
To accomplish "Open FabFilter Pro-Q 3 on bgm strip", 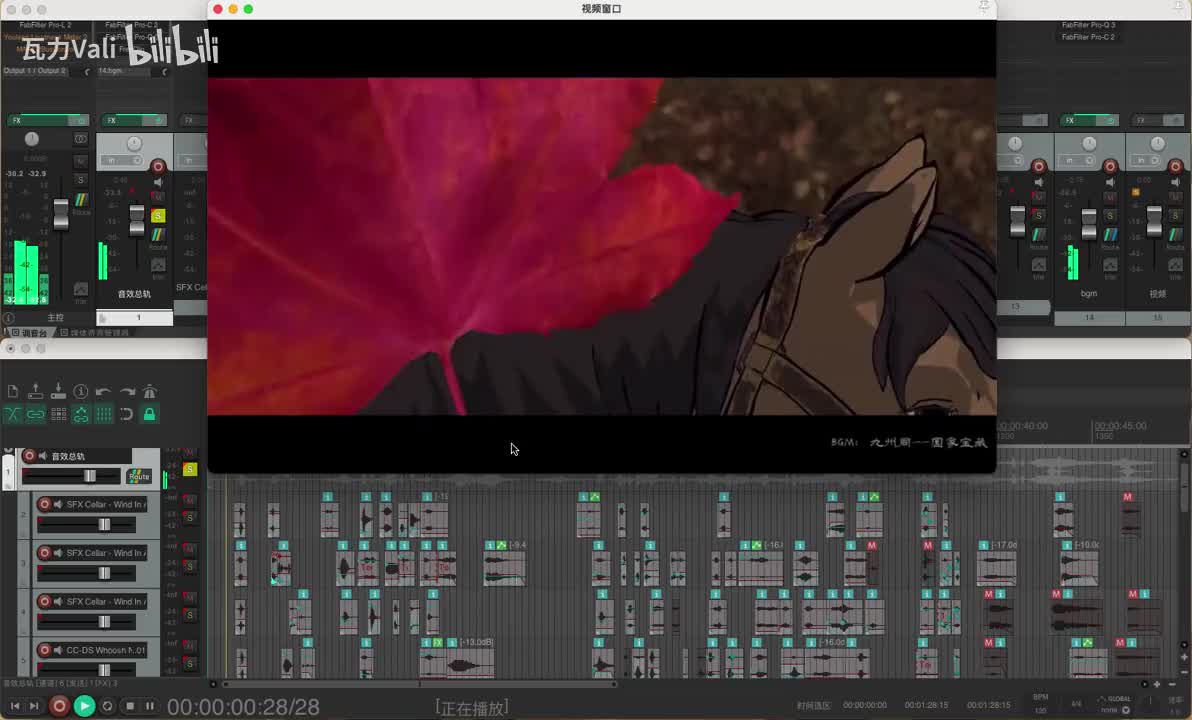I will point(1089,25).
